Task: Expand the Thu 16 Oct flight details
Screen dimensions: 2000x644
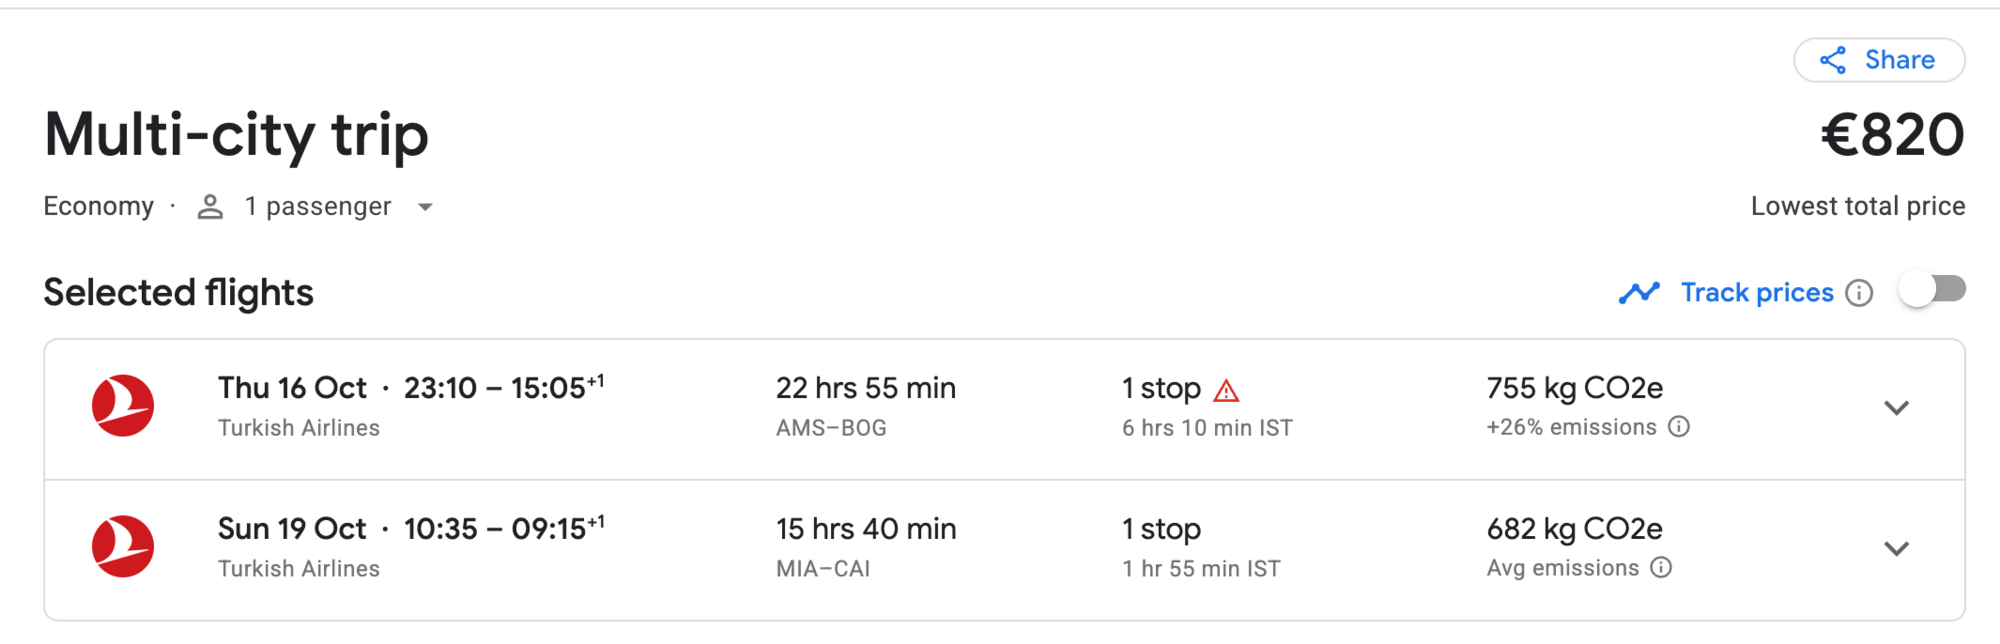Action: [1896, 408]
